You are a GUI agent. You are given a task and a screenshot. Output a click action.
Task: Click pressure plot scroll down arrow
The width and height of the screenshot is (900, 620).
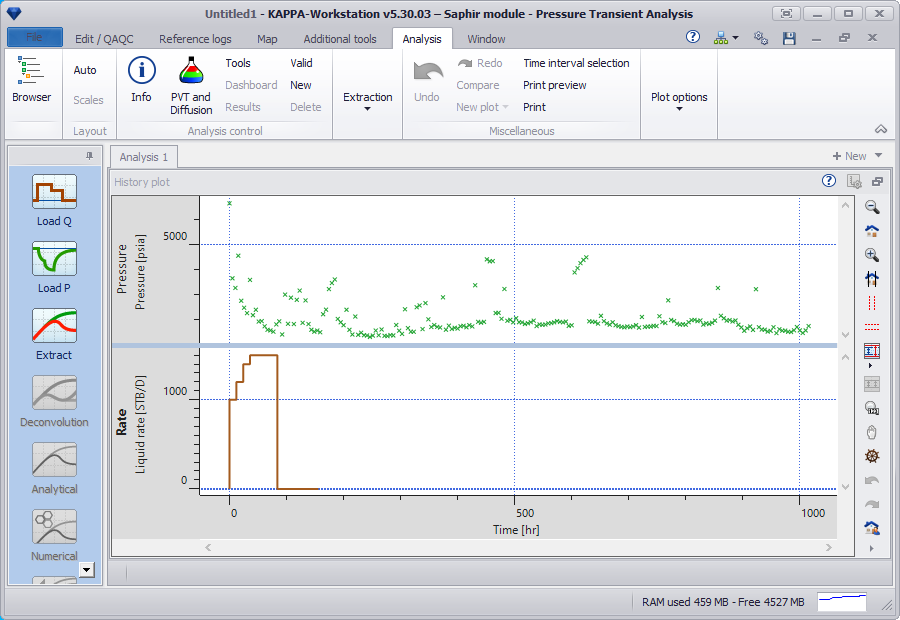(x=845, y=334)
